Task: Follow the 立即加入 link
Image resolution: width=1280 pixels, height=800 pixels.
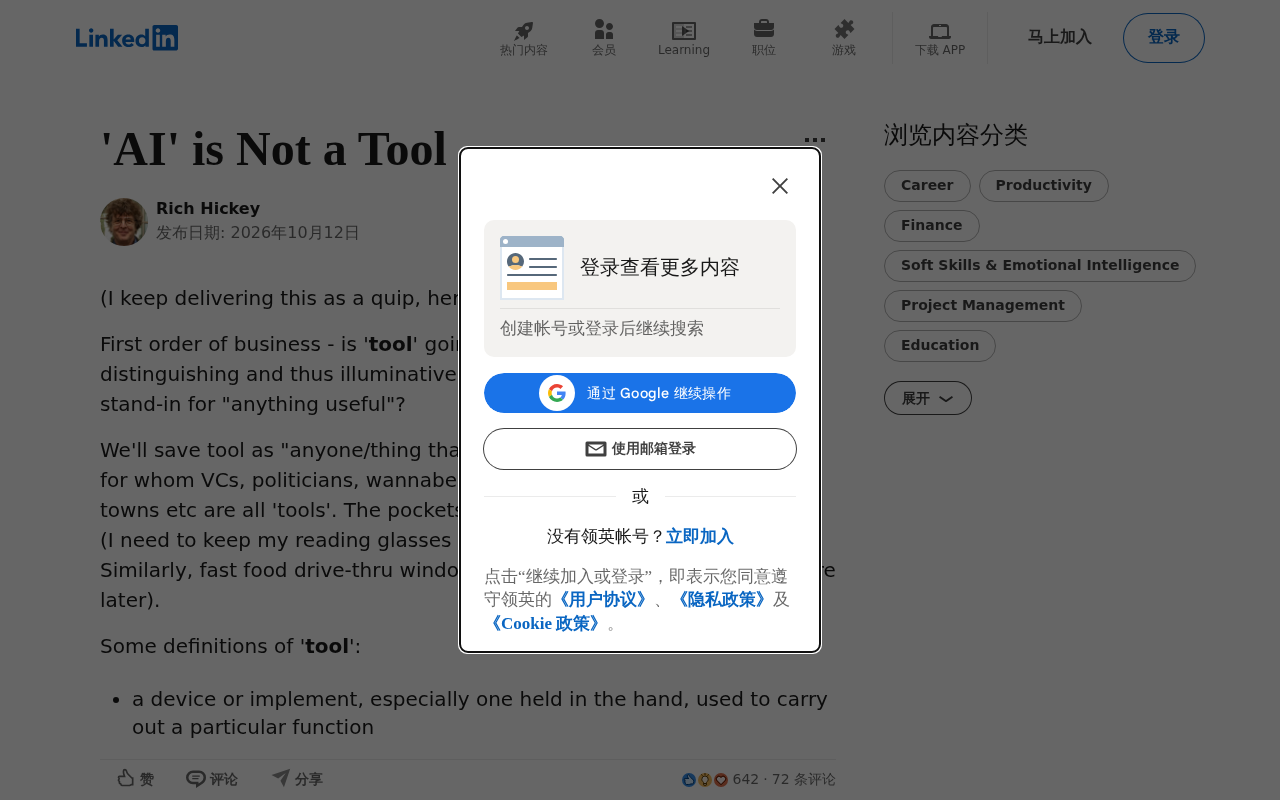Action: 700,537
